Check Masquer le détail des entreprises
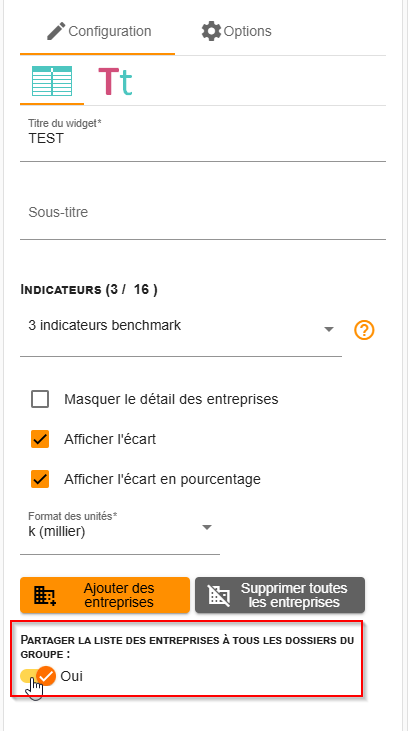 coord(40,400)
